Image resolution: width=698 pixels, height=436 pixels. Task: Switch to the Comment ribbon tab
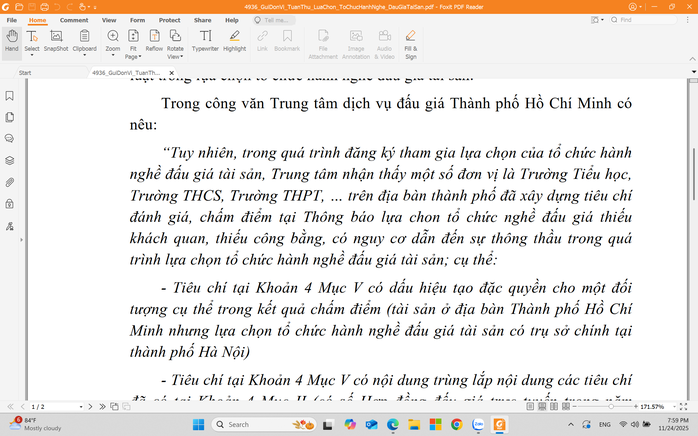(74, 20)
